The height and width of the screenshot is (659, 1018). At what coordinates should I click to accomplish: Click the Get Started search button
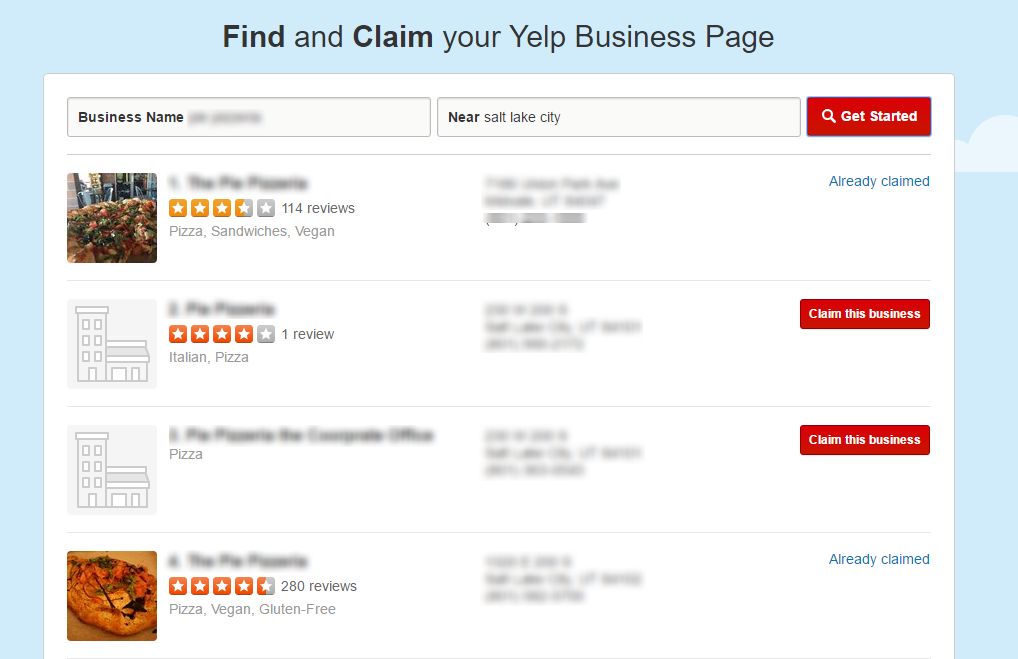click(x=868, y=116)
